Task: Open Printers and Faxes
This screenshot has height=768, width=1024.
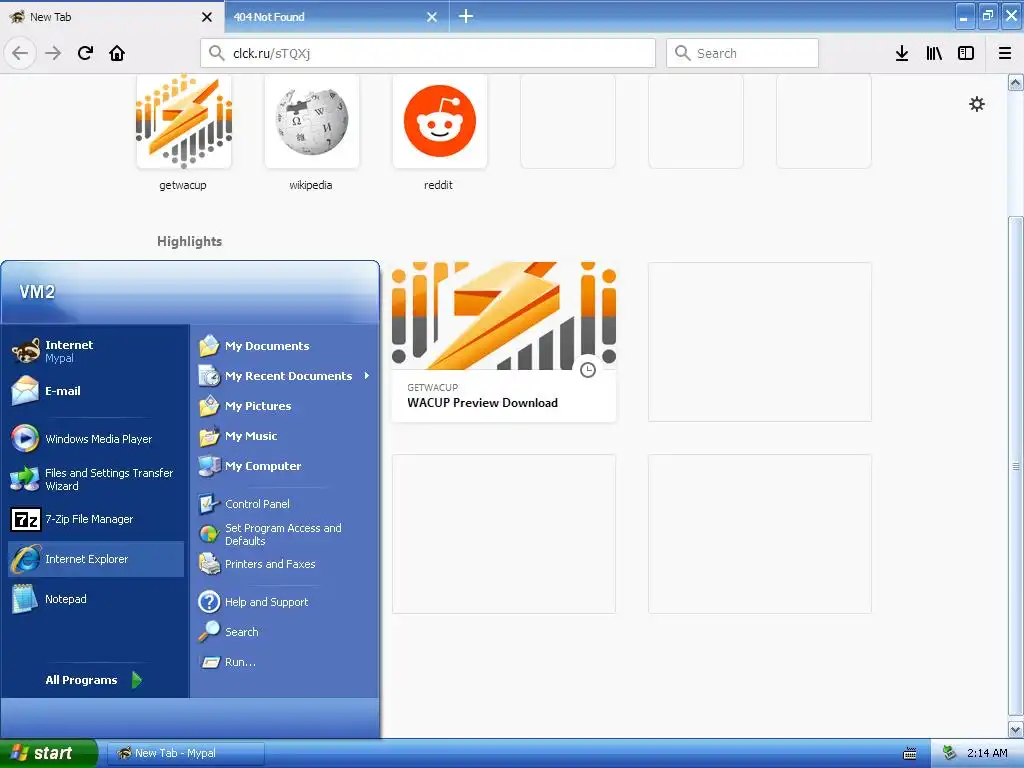Action: [x=285, y=564]
